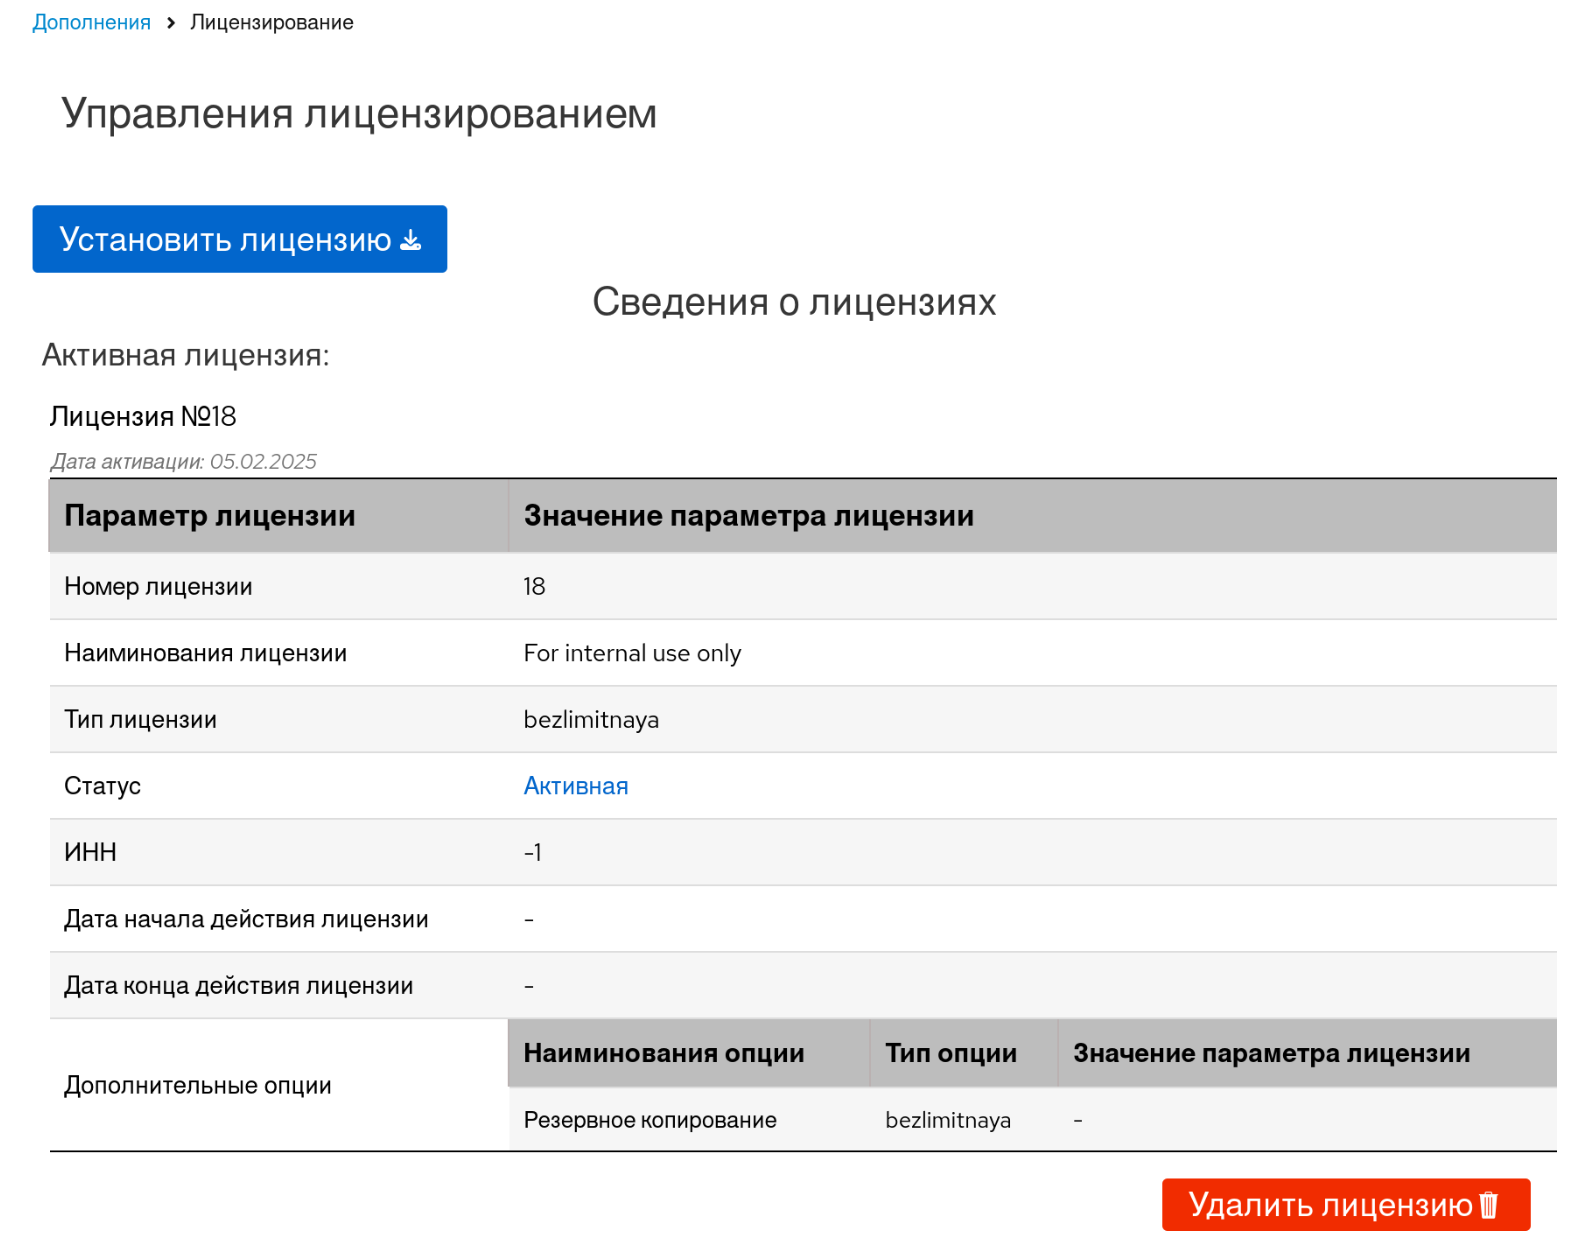The height and width of the screenshot is (1257, 1584).
Task: Click the Тип лицензии row label
Action: [x=140, y=720]
